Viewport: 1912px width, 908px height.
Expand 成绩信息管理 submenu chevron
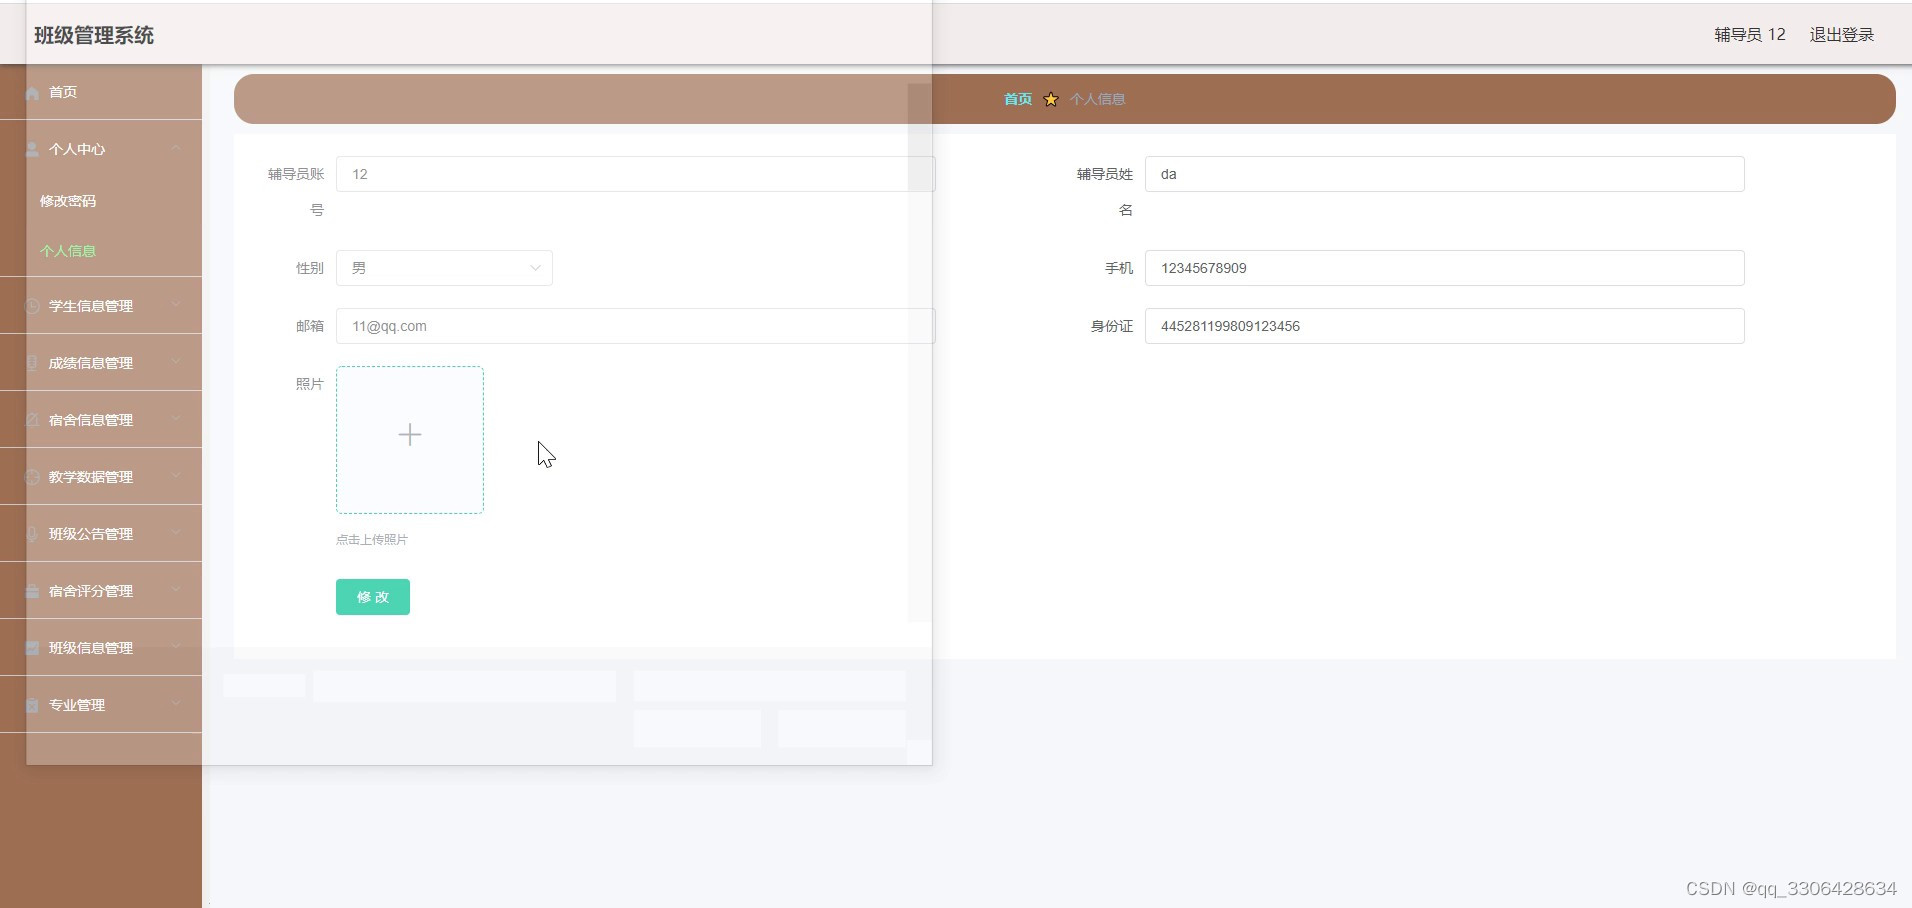tap(176, 362)
